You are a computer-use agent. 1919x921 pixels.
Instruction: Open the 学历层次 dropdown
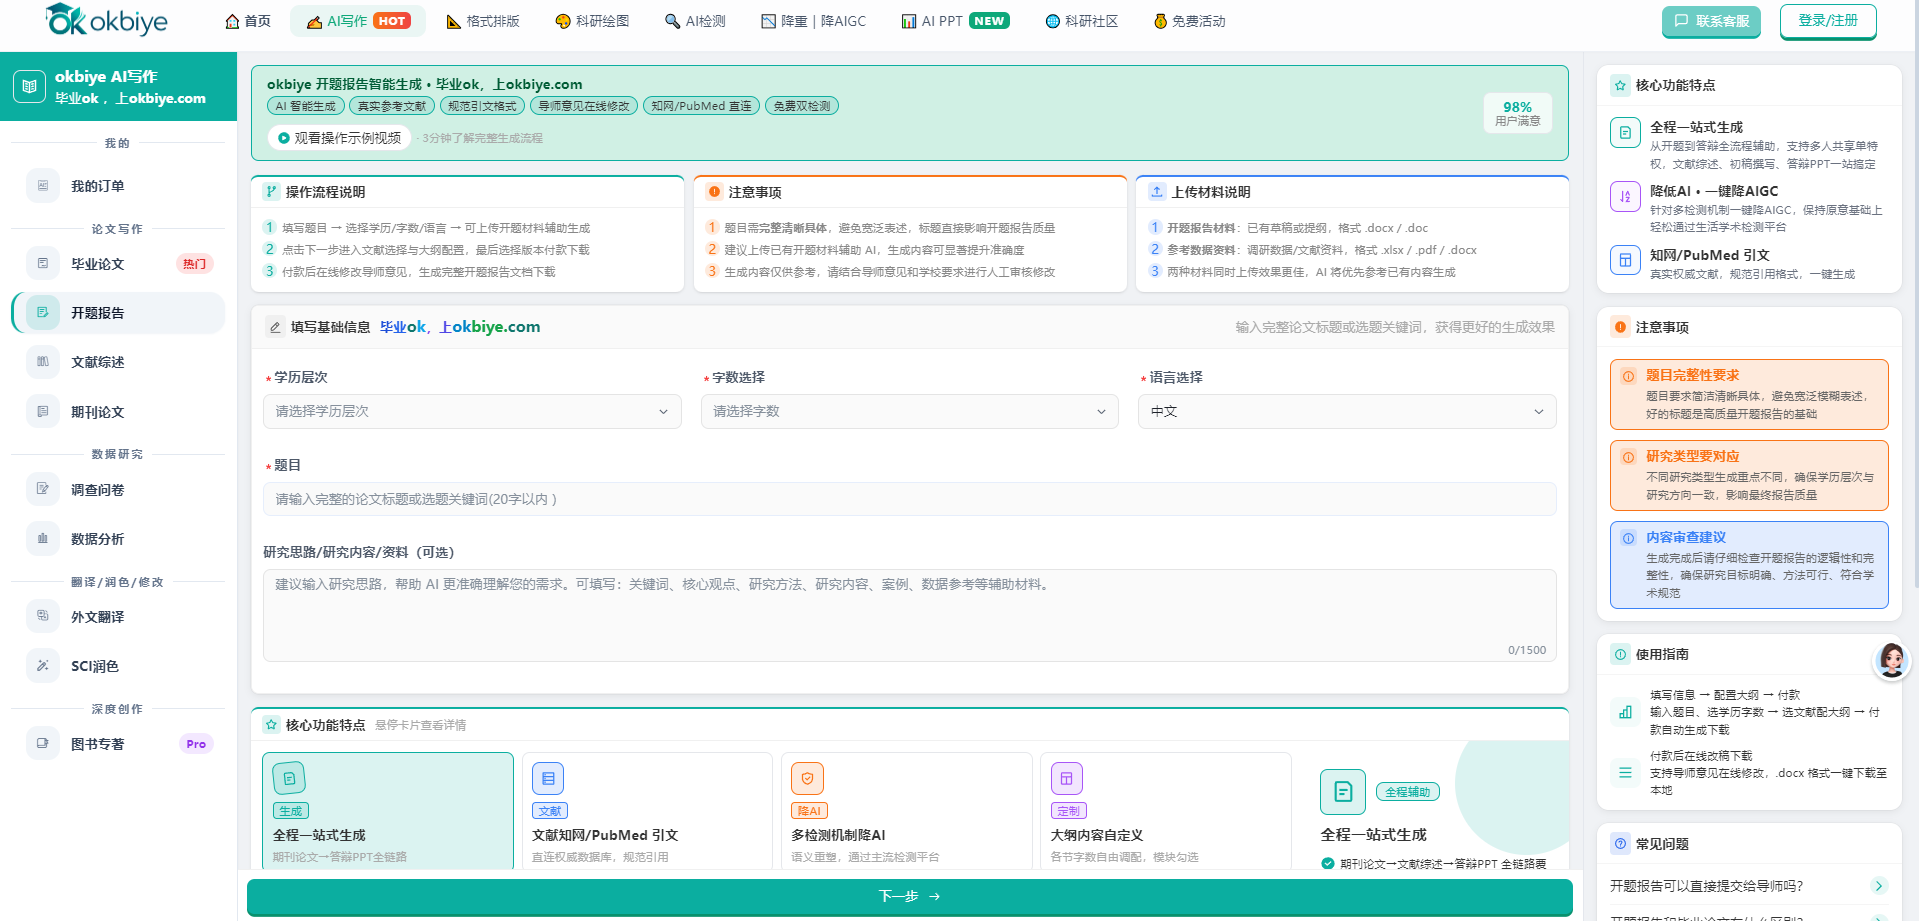(x=472, y=411)
